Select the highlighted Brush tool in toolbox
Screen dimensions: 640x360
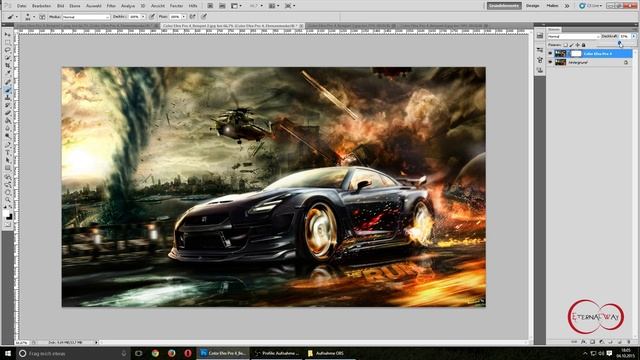tap(8, 90)
